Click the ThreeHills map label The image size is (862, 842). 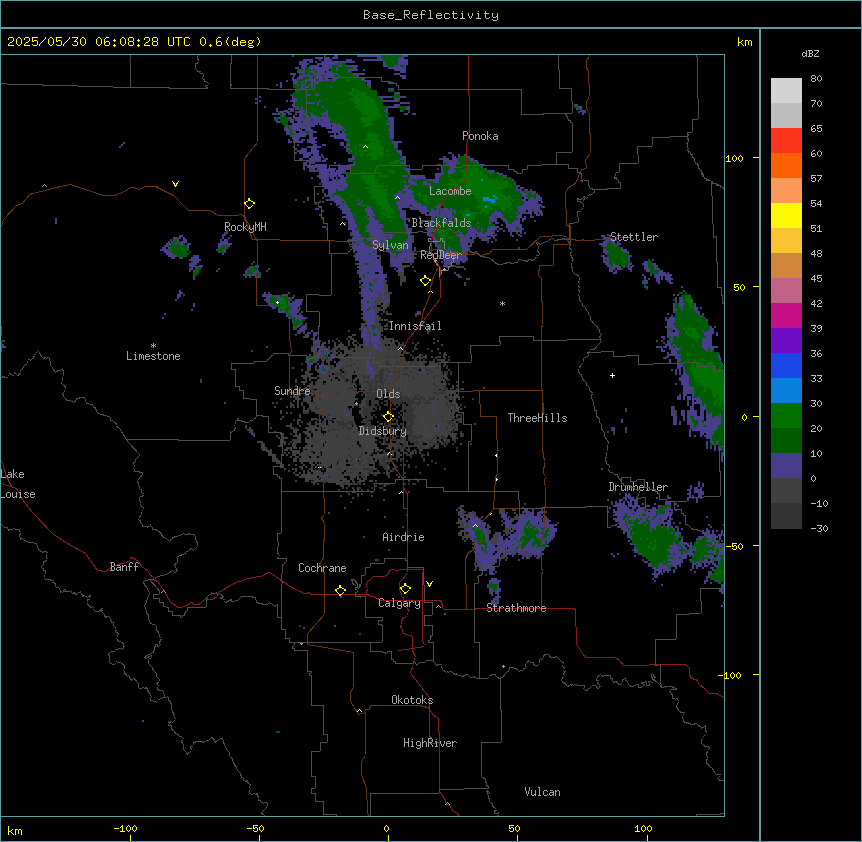(537, 418)
